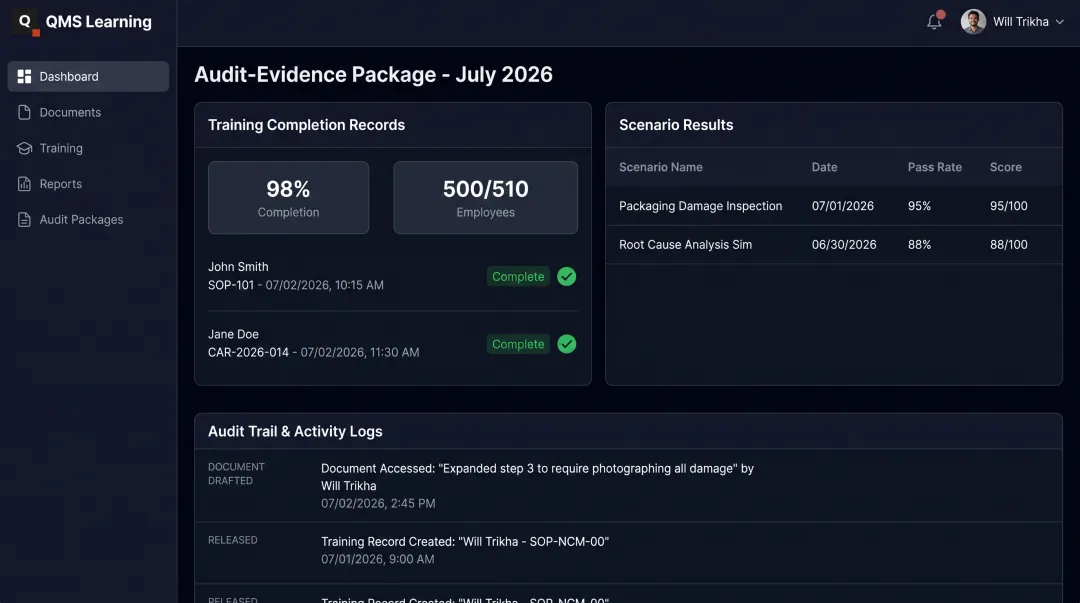Screen dimensions: 1080x603
Task: Click the Training graduation cap icon
Action: [24, 148]
